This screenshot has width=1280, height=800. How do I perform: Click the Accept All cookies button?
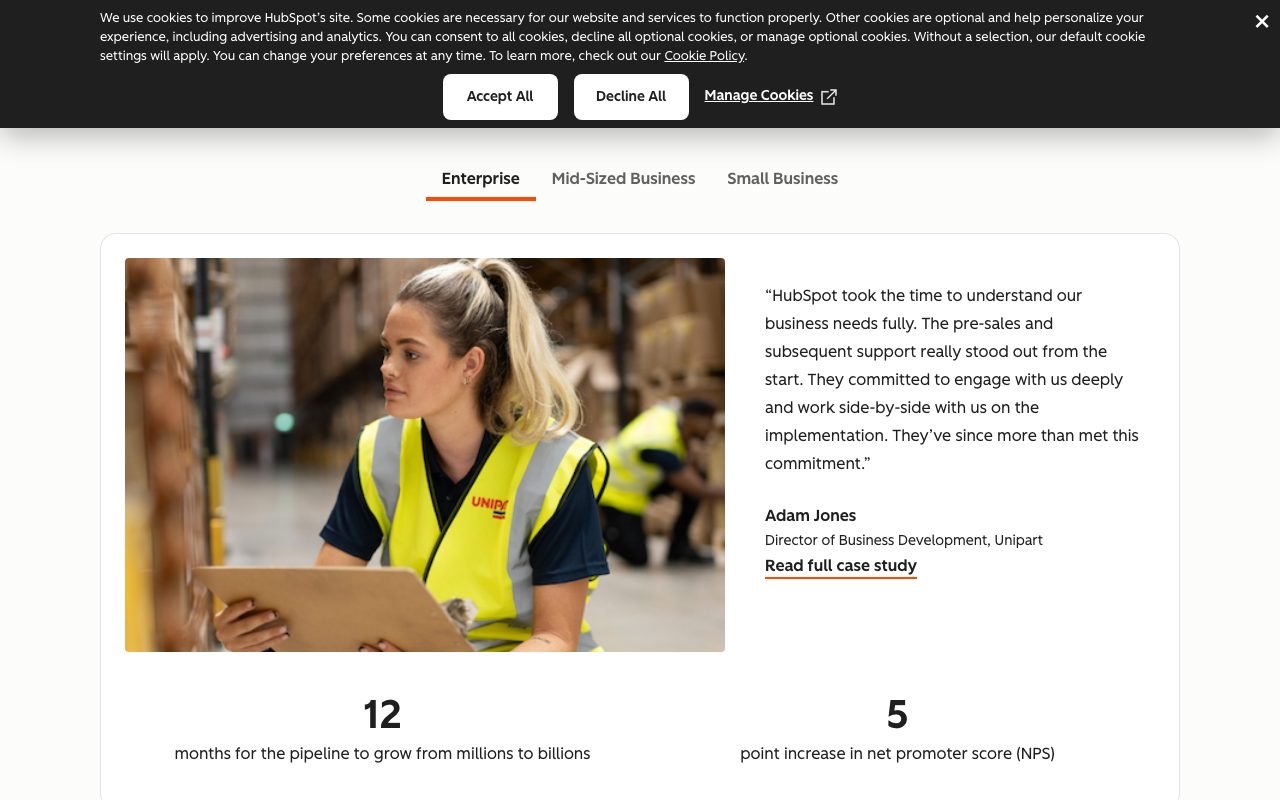click(500, 97)
